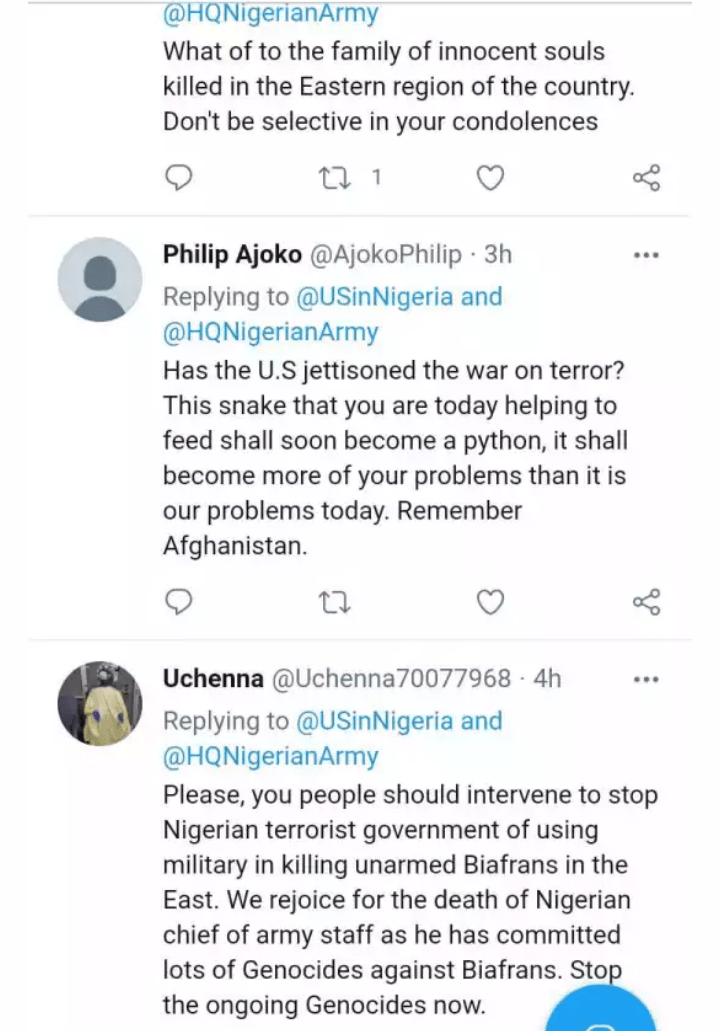
Task: Share Philip Ajoko's tweet
Action: click(647, 602)
